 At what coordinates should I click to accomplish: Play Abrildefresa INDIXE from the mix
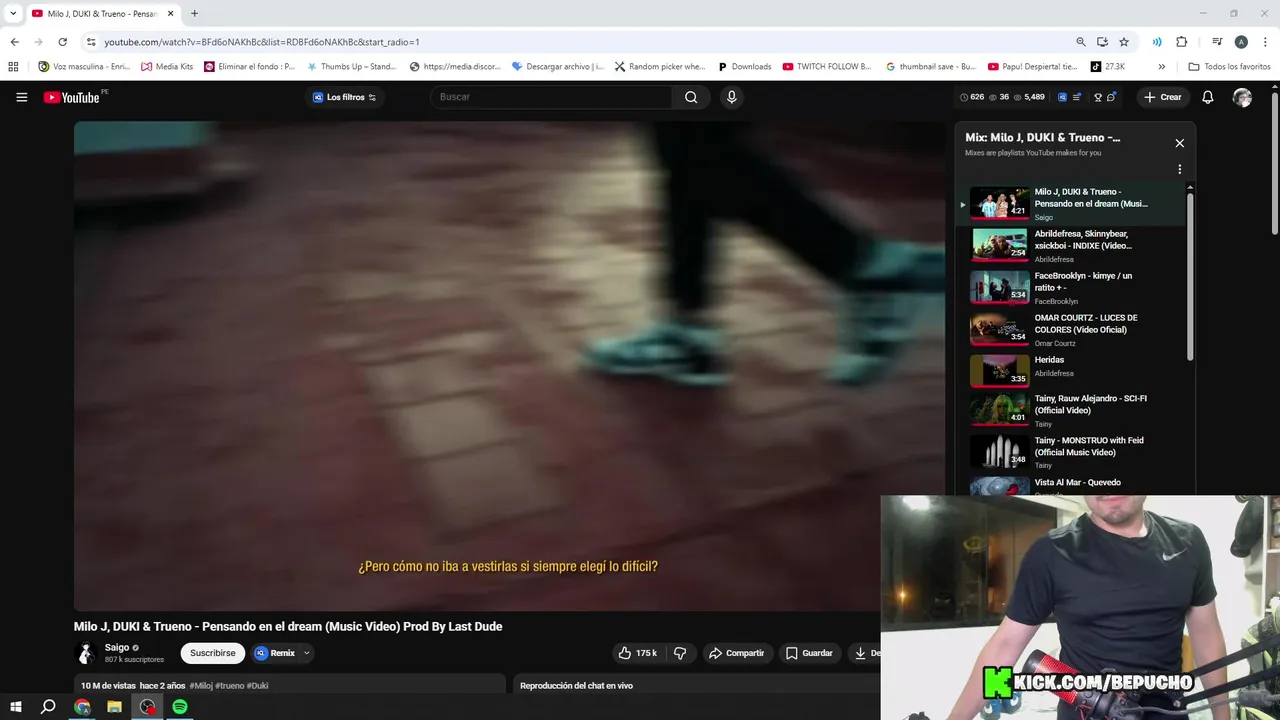coord(1071,245)
